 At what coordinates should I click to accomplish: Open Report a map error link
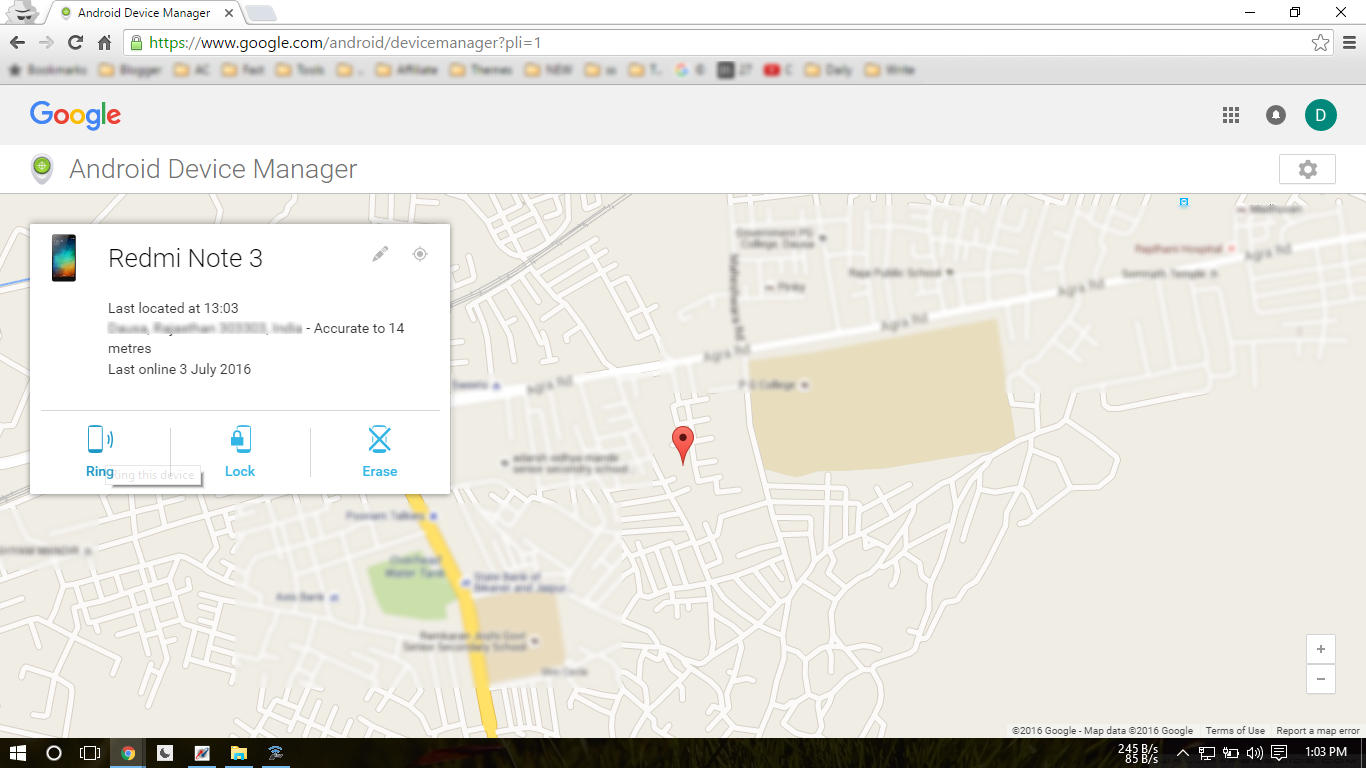point(1318,731)
